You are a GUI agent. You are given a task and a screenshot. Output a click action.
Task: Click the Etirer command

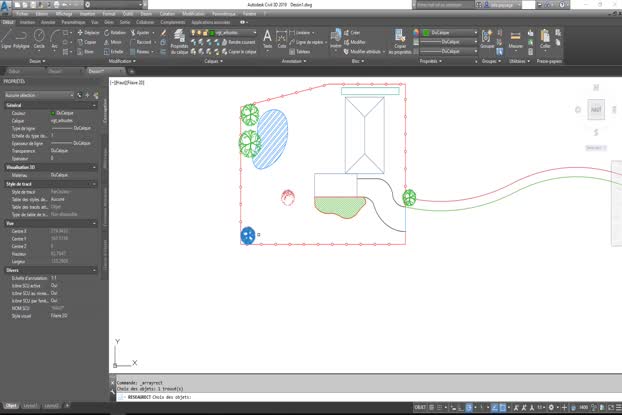point(86,52)
